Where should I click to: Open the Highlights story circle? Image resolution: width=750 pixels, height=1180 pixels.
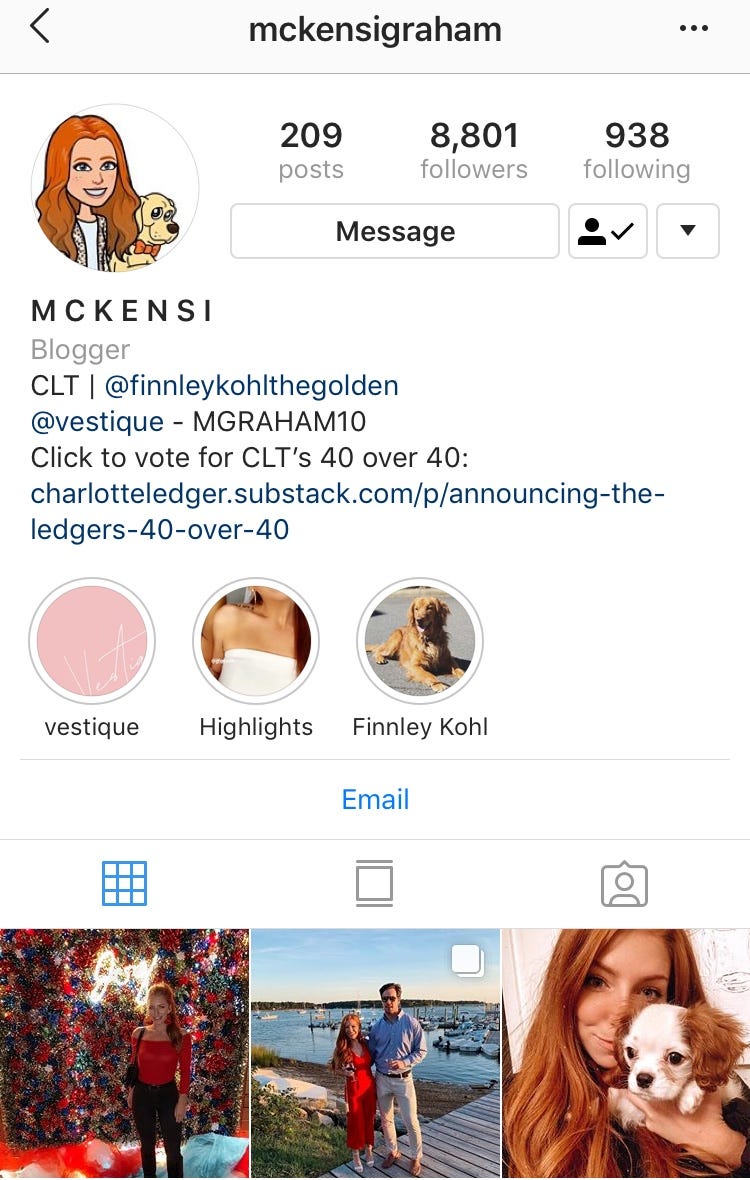click(256, 641)
